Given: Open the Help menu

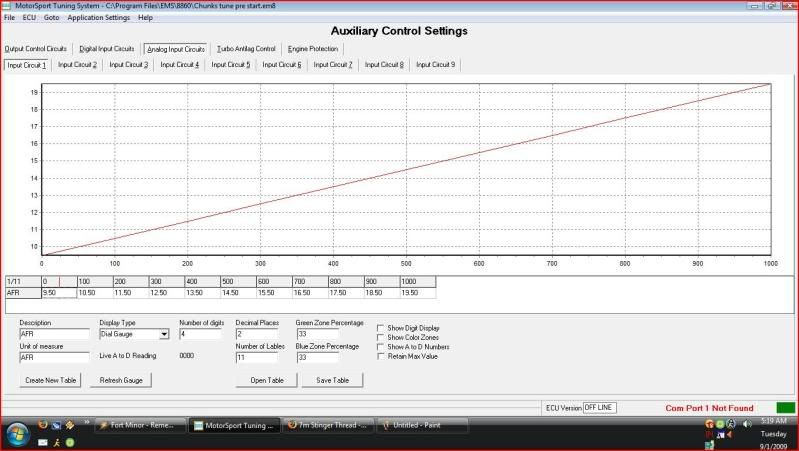Looking at the screenshot, I should [145, 17].
